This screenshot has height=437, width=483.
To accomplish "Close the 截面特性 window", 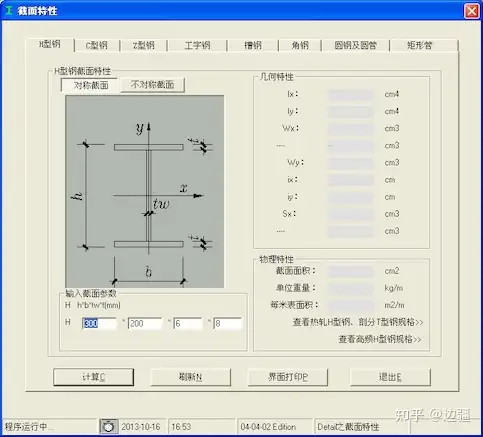I will click(x=472, y=11).
